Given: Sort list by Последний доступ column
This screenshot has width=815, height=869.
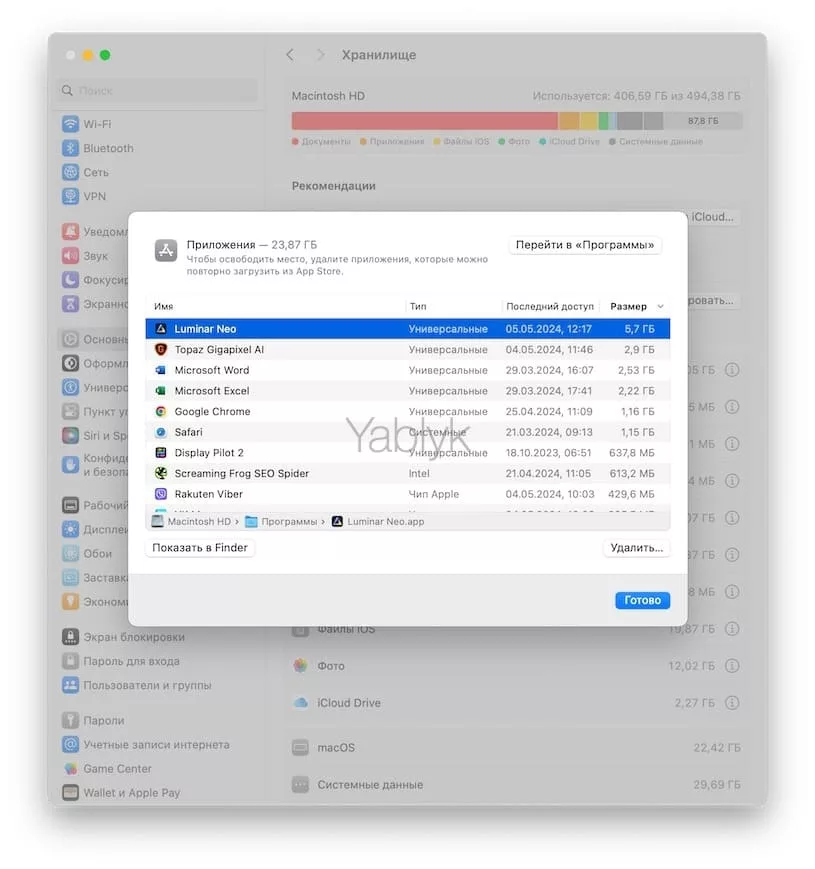Looking at the screenshot, I should (x=549, y=307).
